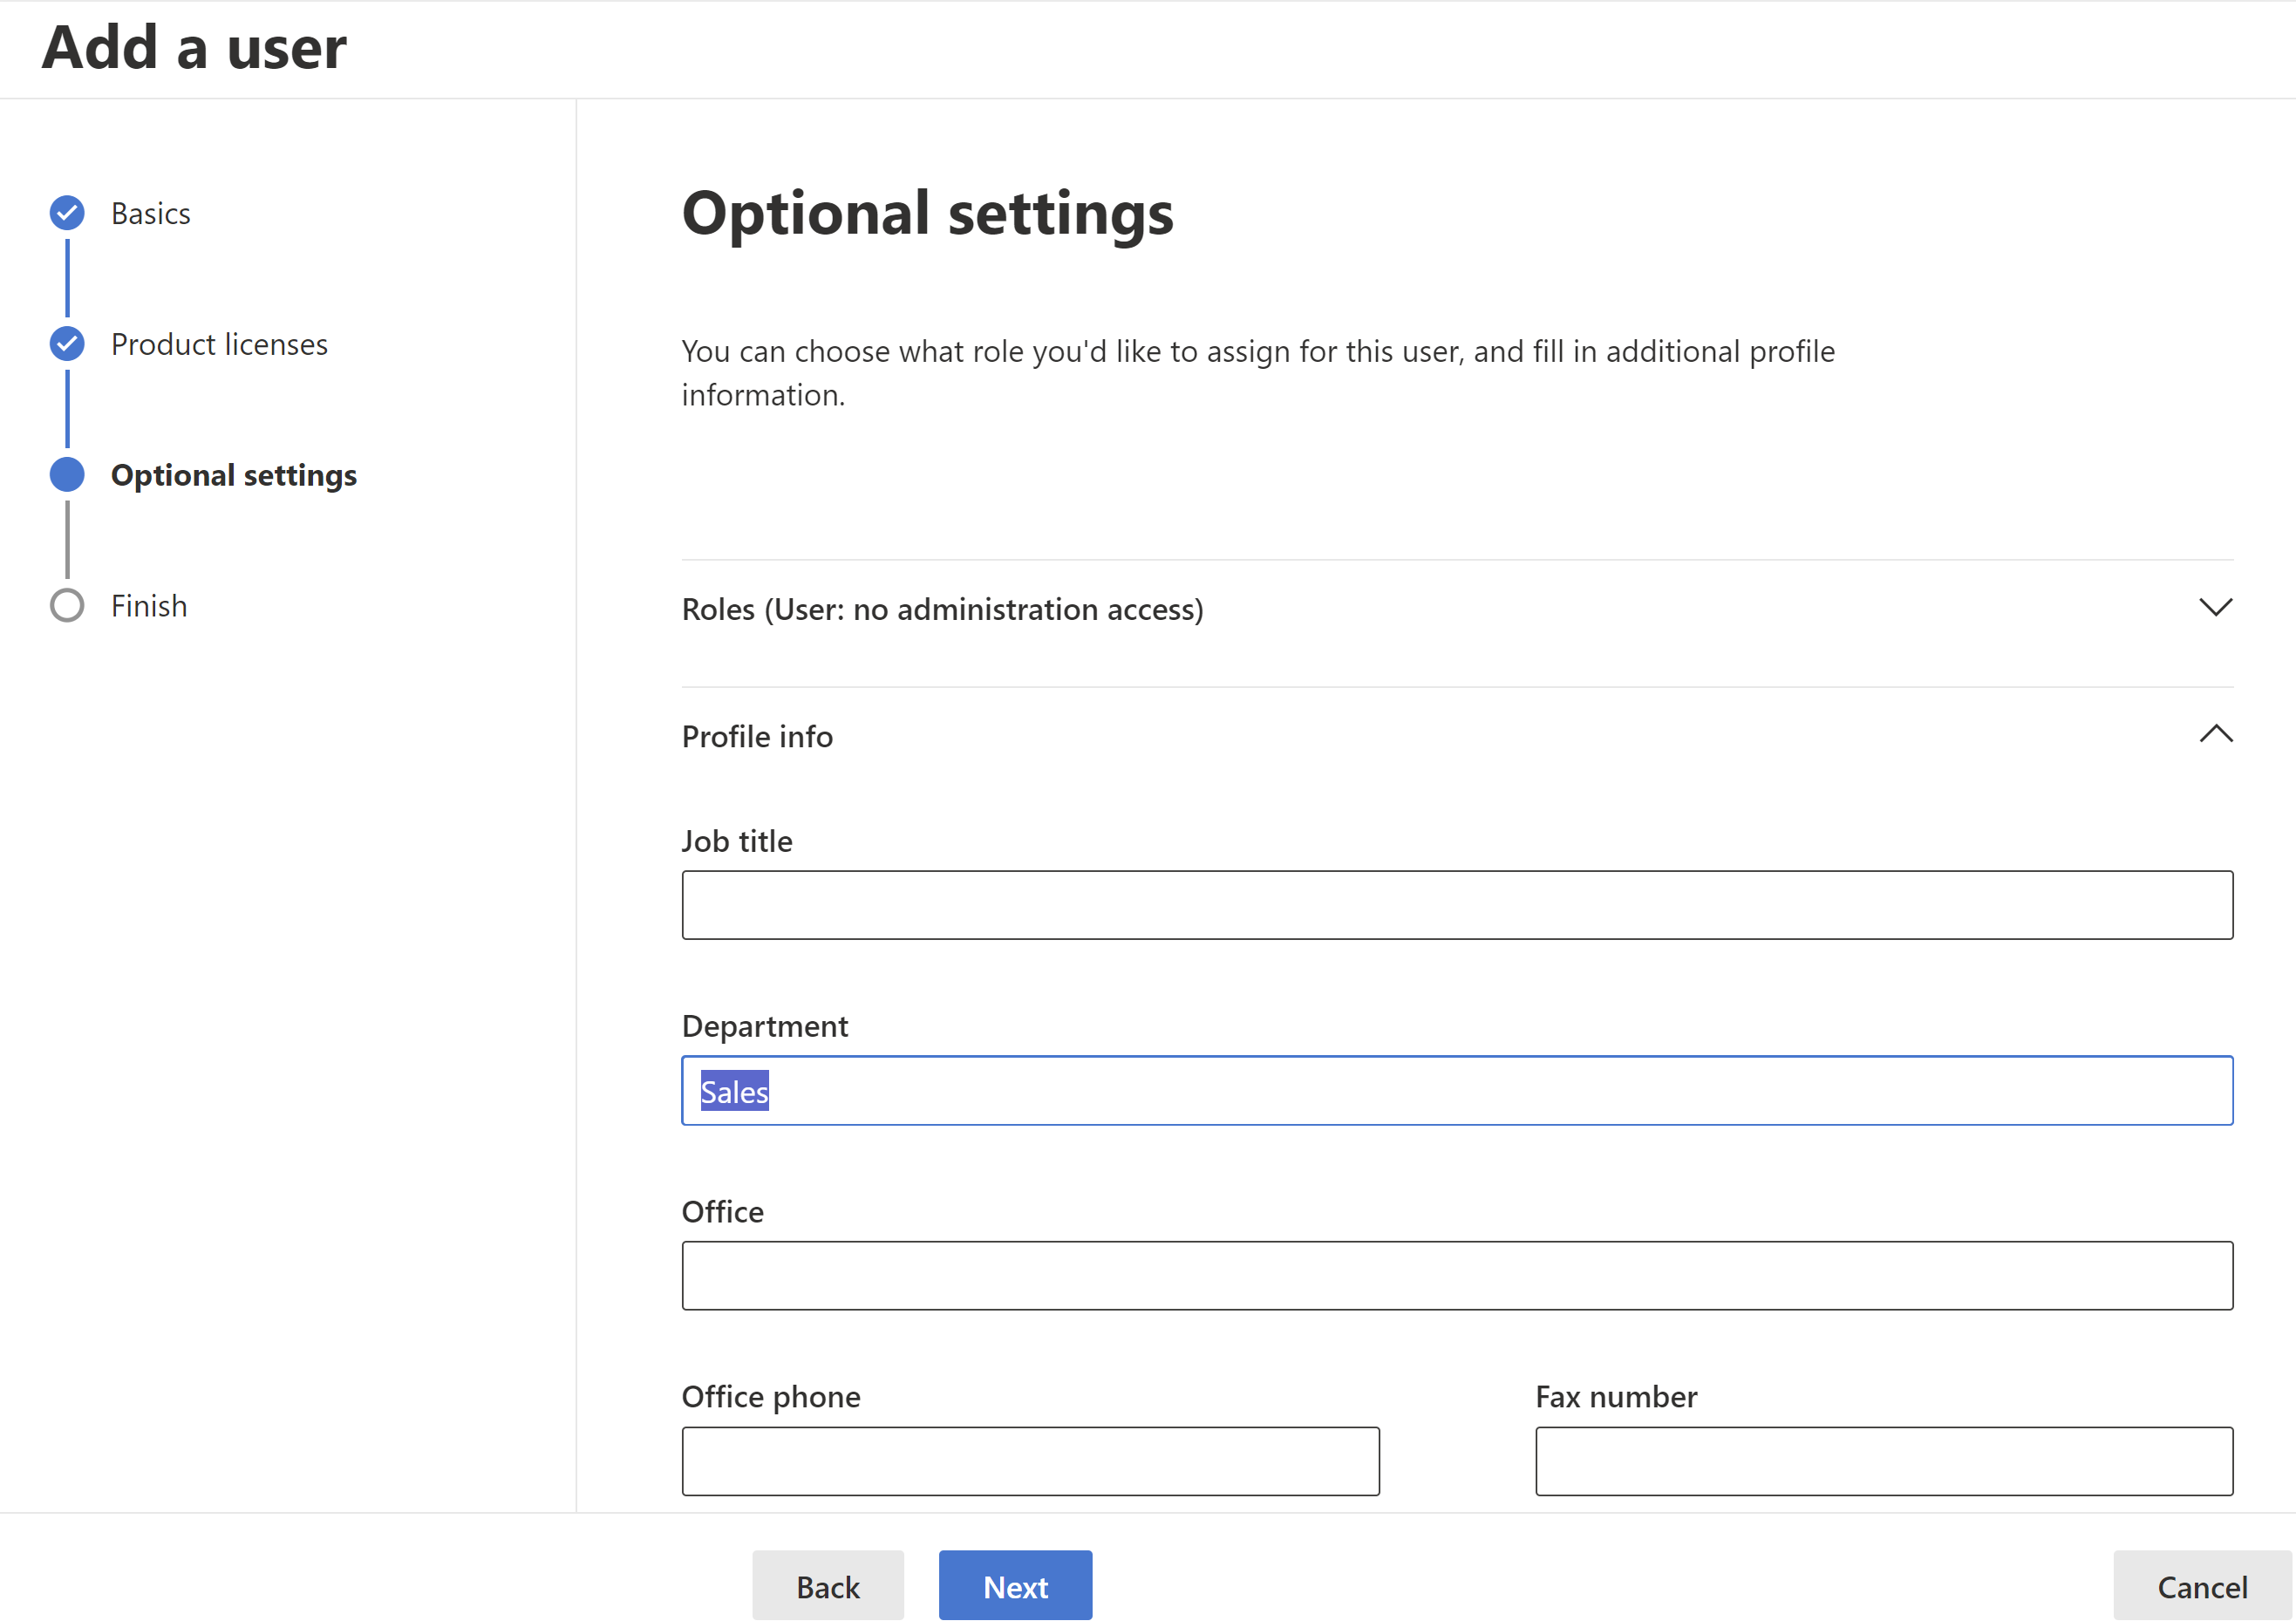Select Product licenses step label

[x=219, y=345]
